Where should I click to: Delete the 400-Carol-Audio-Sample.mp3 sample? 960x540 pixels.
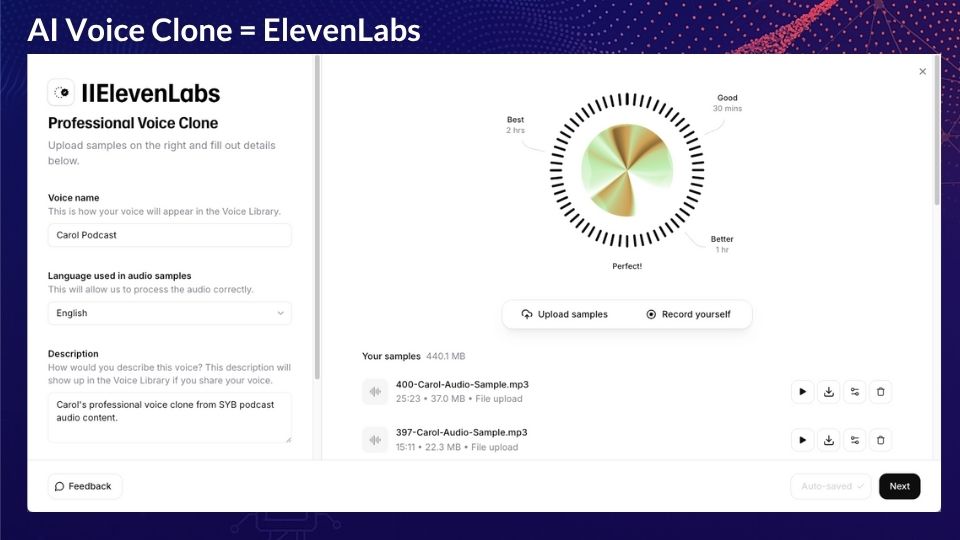pos(880,392)
